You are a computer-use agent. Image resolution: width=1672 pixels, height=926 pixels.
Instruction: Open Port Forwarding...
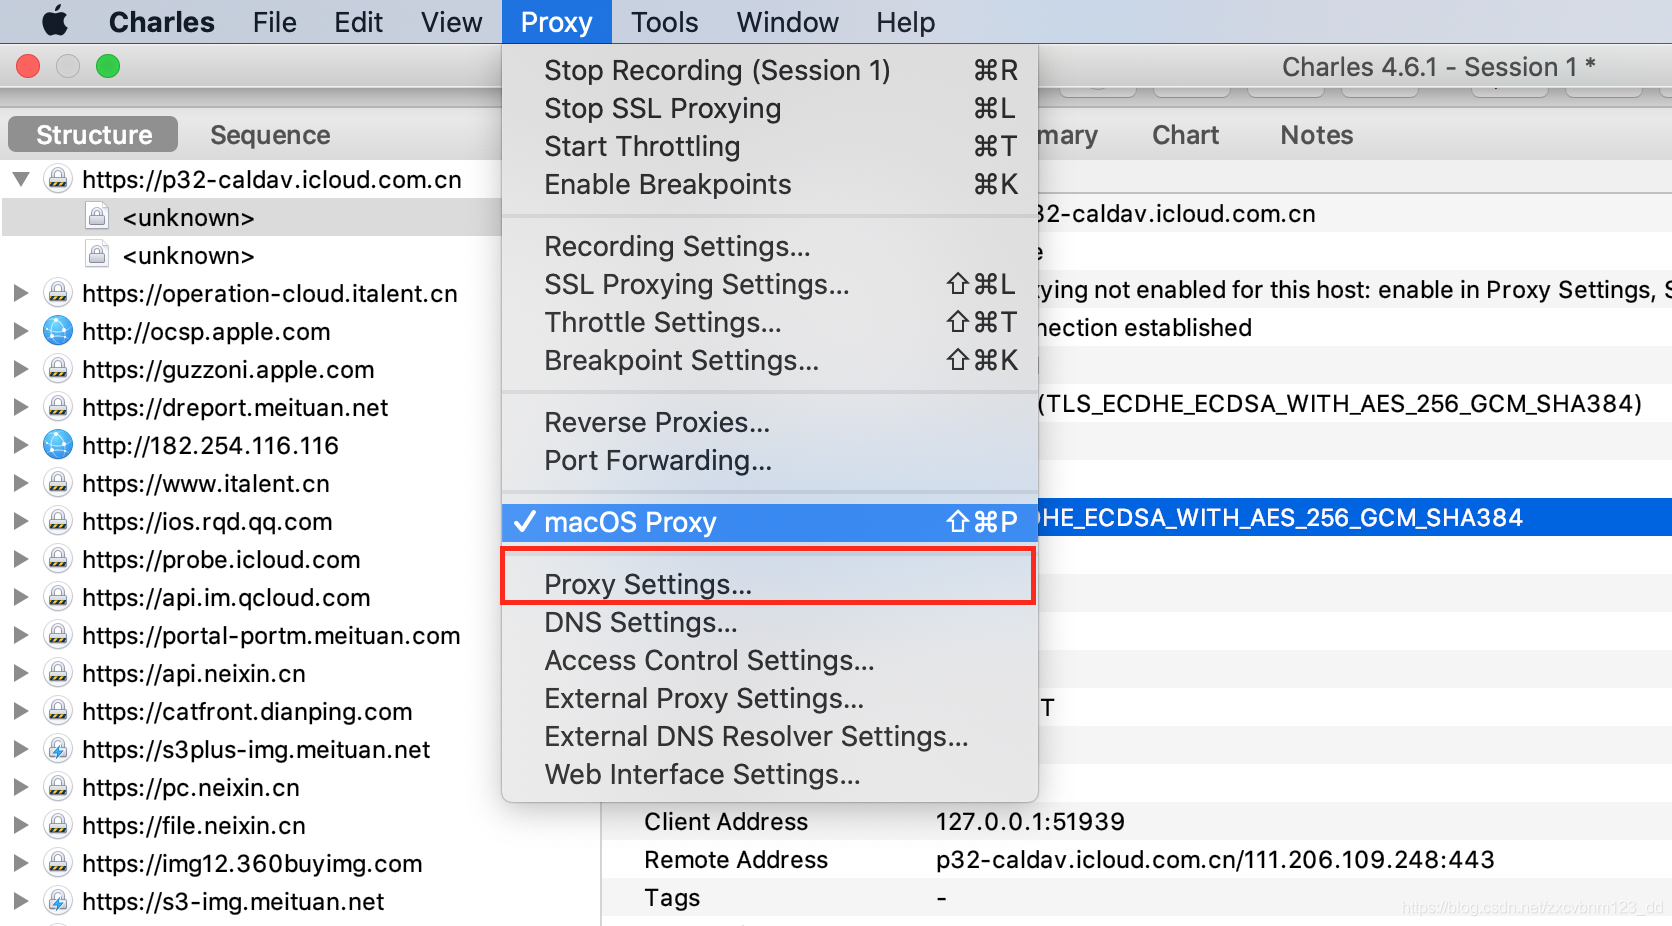pos(769,460)
